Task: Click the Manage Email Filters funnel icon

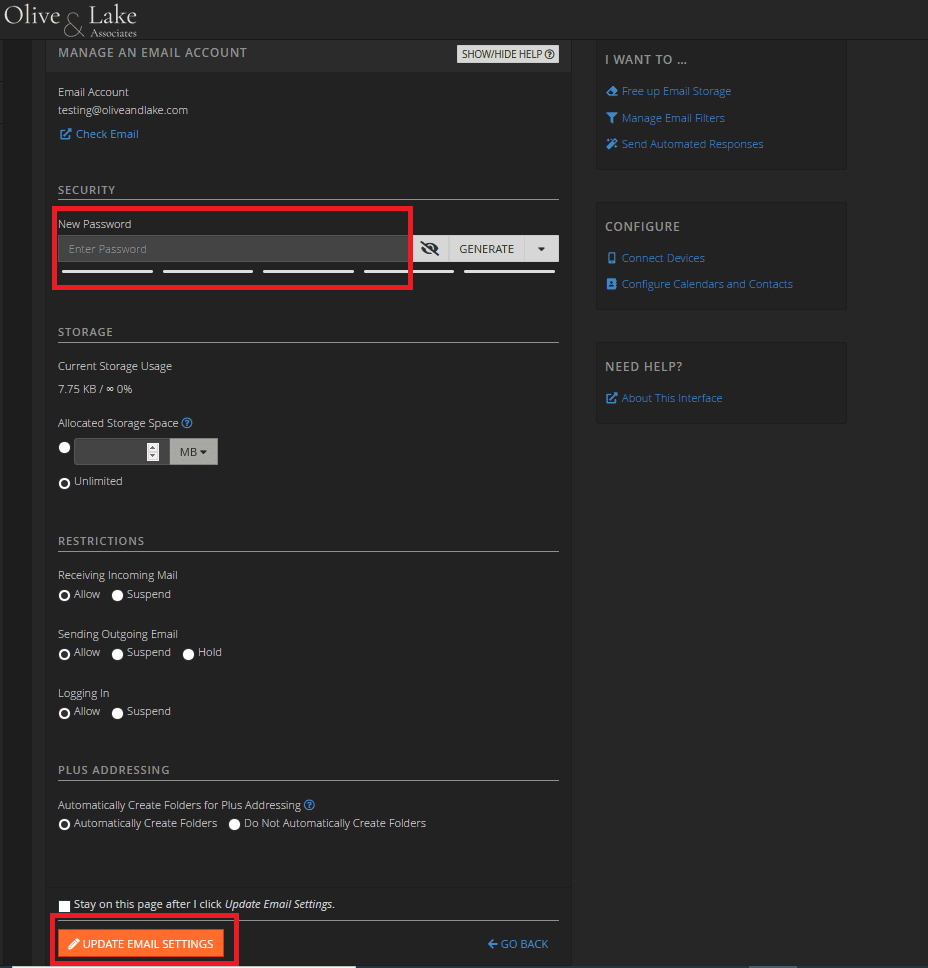Action: [611, 117]
